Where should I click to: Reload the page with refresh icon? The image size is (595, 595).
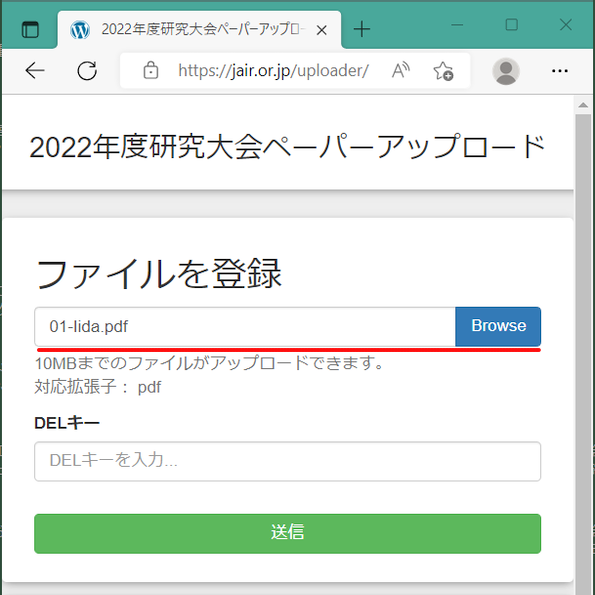click(x=87, y=71)
